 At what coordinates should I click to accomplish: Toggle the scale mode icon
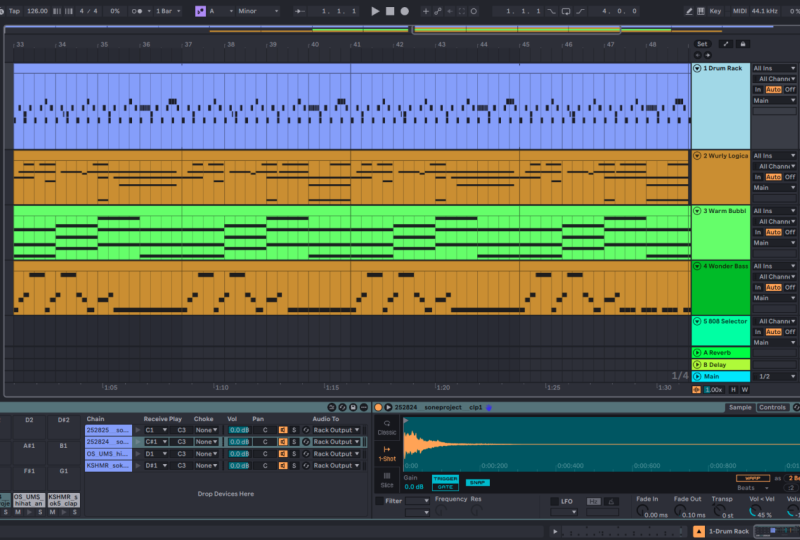click(x=201, y=11)
